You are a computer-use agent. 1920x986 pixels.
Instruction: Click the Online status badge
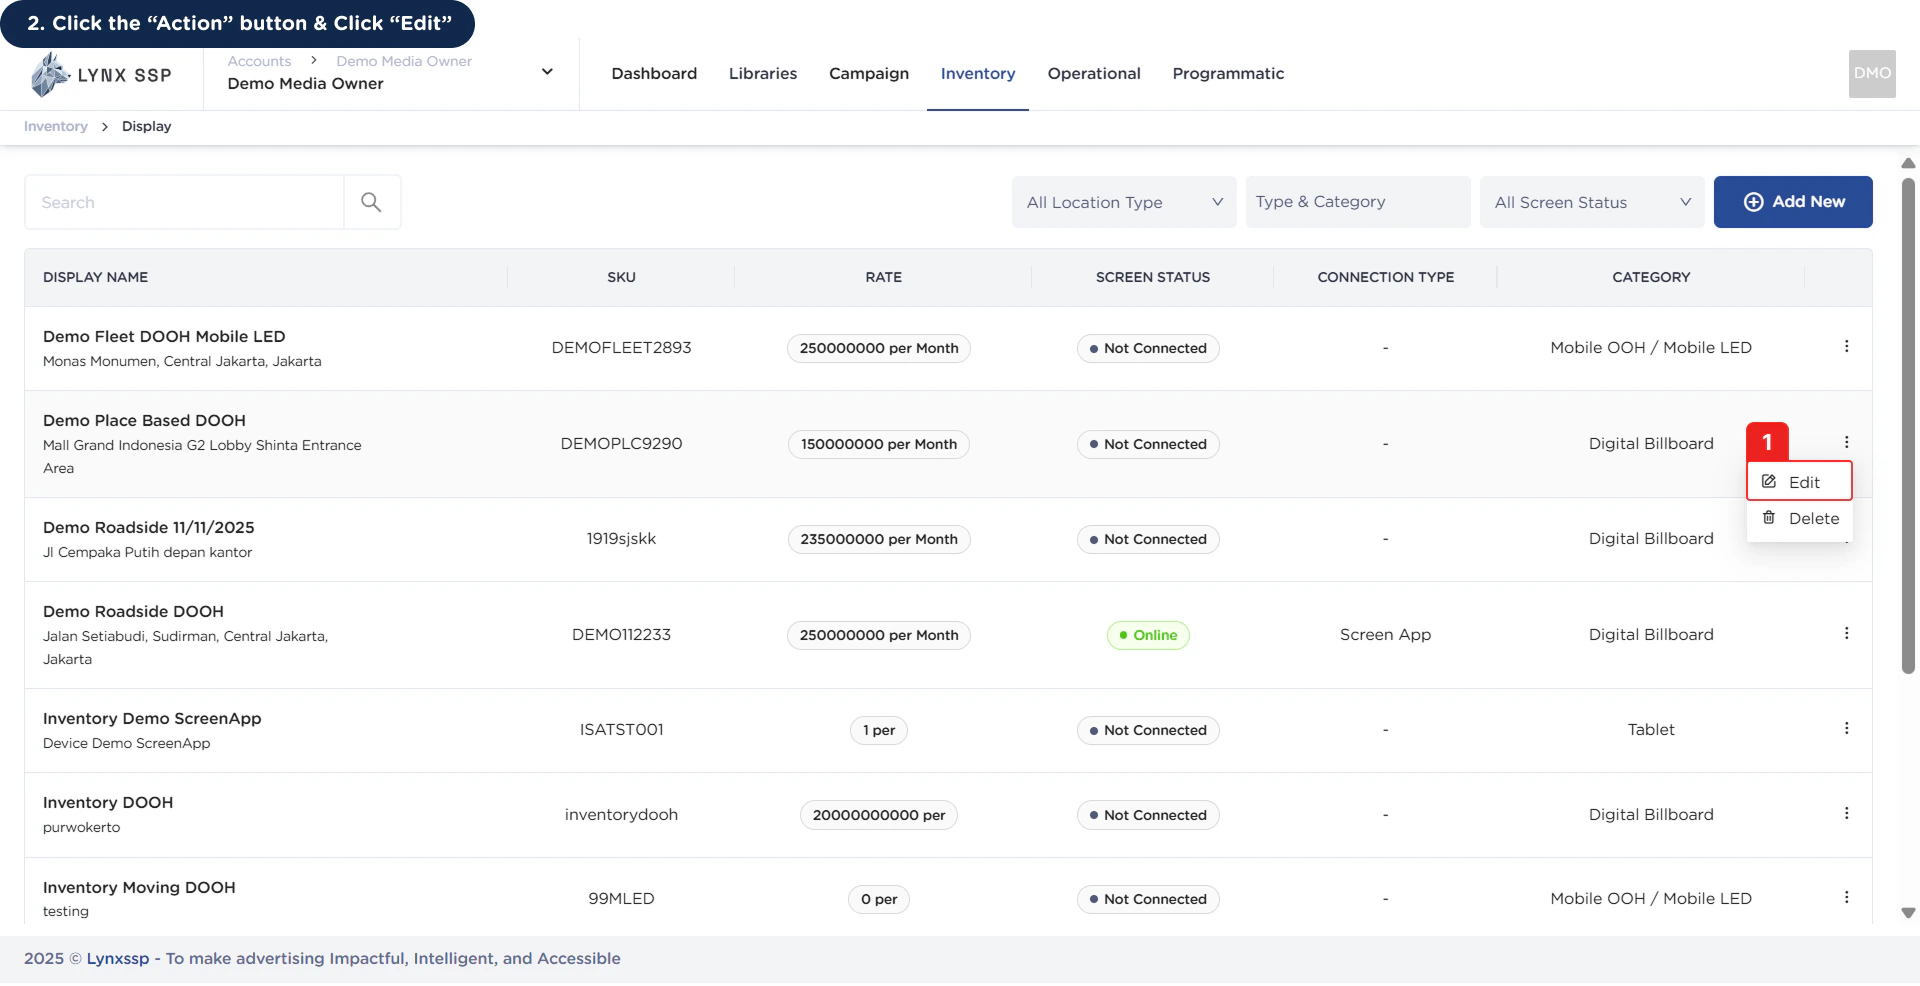tap(1148, 635)
